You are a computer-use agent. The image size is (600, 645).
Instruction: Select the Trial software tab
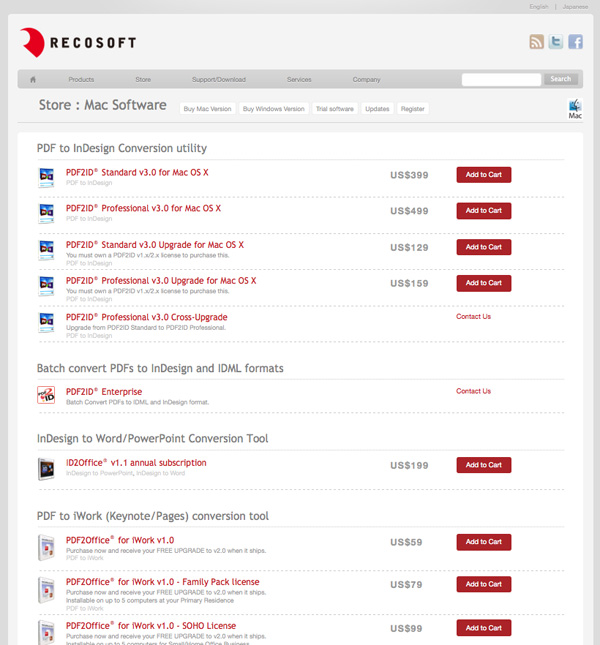(x=335, y=109)
